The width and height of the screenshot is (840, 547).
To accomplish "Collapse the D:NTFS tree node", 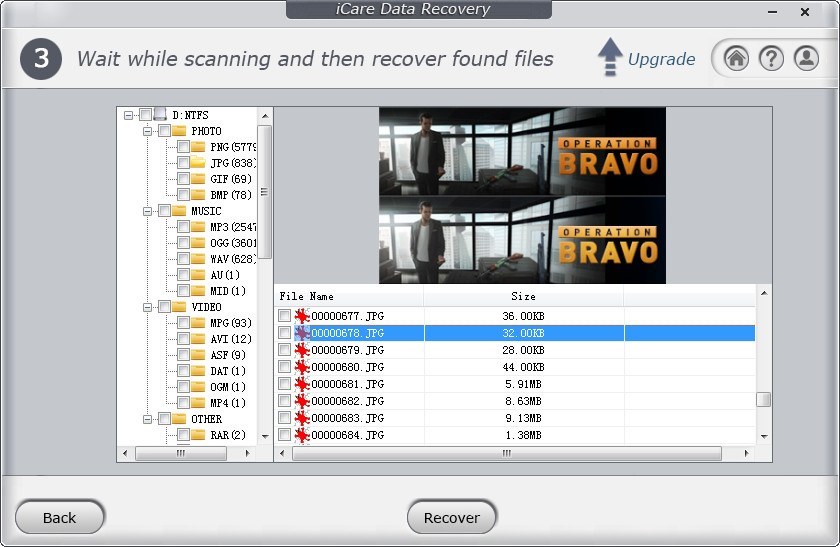I will pos(129,115).
